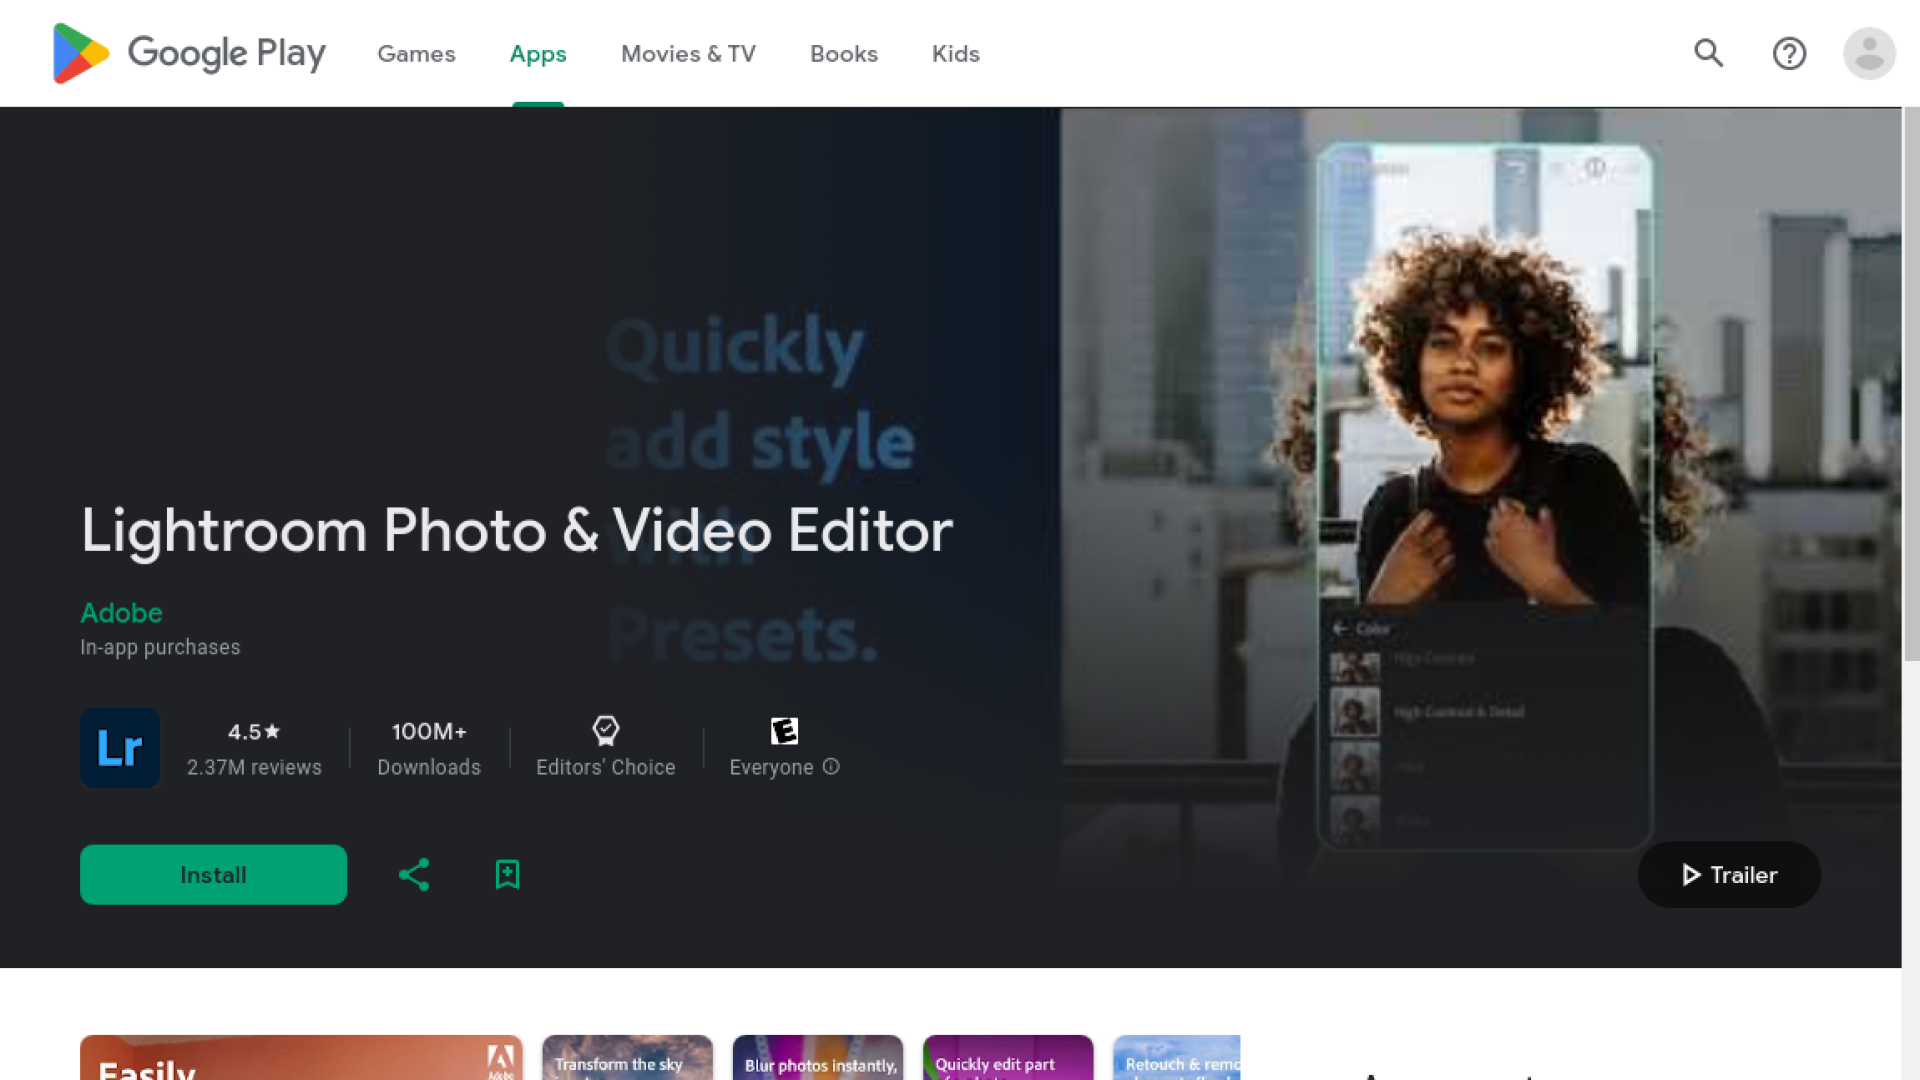Open the account profile avatar

1869,53
